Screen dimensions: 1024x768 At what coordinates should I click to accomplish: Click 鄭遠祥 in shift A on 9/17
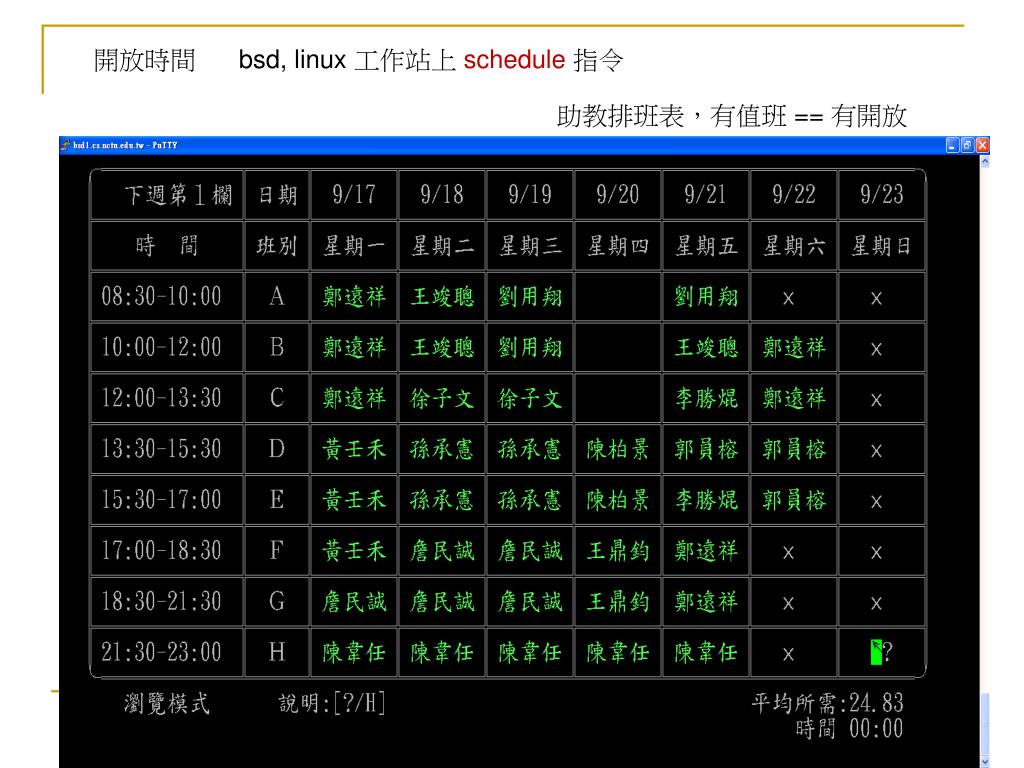click(354, 296)
